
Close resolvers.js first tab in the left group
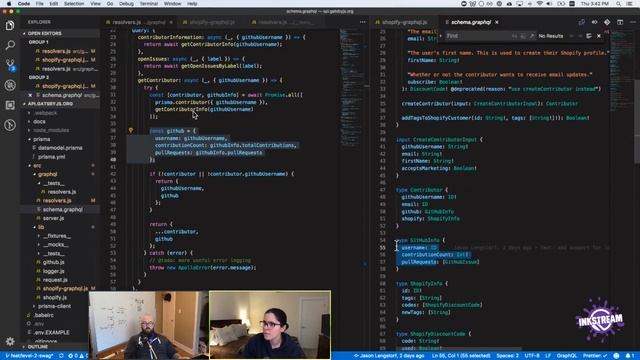click(171, 22)
